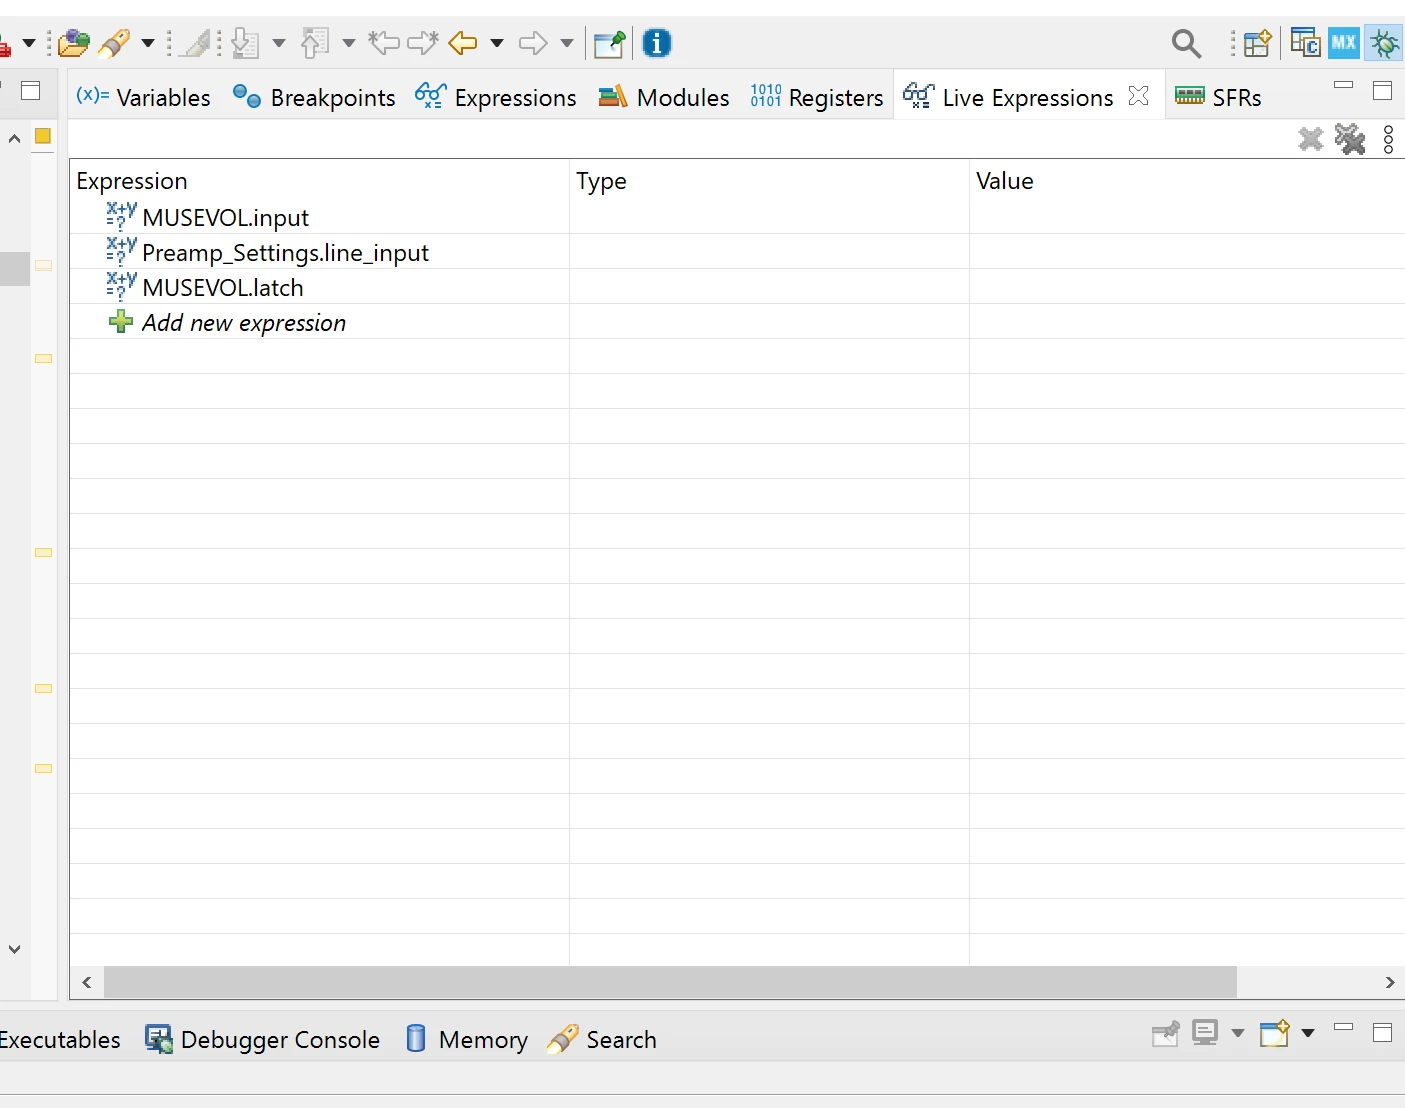Open the Registers tab

click(x=817, y=97)
